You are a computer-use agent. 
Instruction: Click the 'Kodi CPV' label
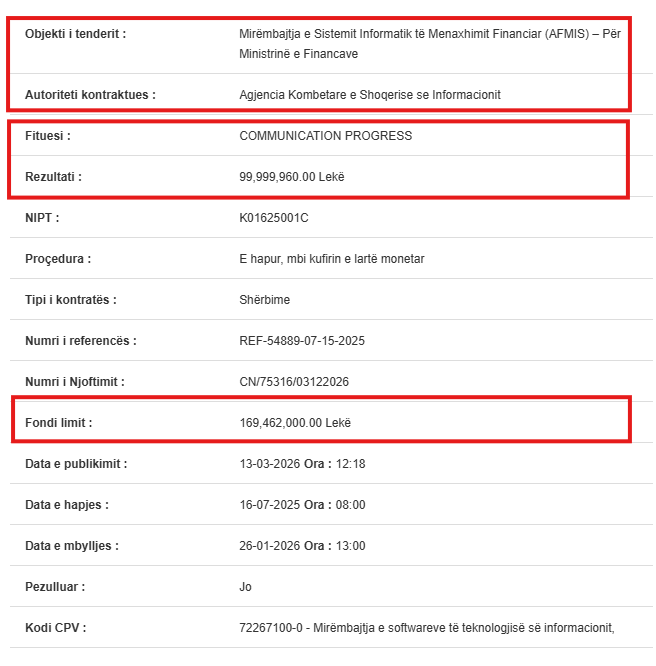tap(55, 628)
